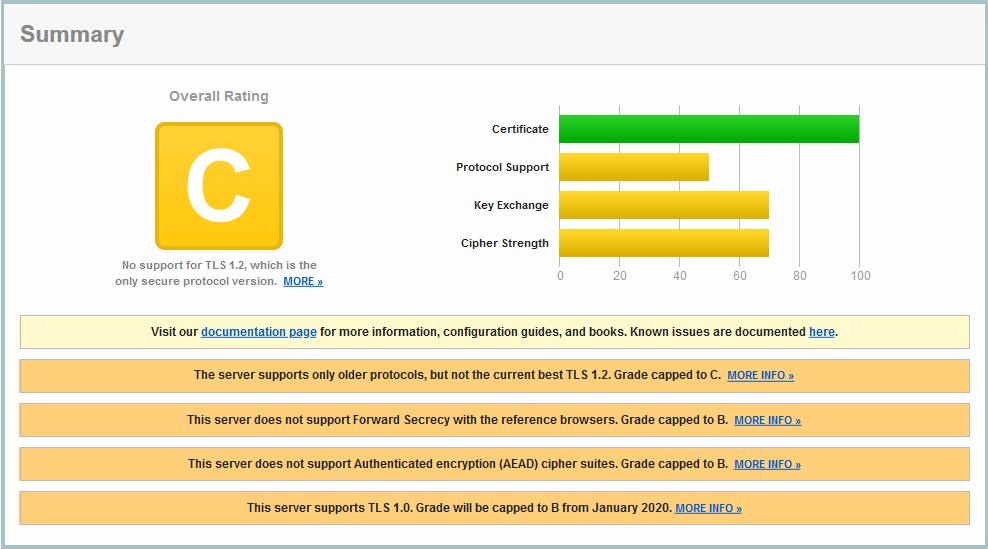Click the 'Cipher Strength' chart label
This screenshot has height=549, width=988.
pyautogui.click(x=504, y=243)
